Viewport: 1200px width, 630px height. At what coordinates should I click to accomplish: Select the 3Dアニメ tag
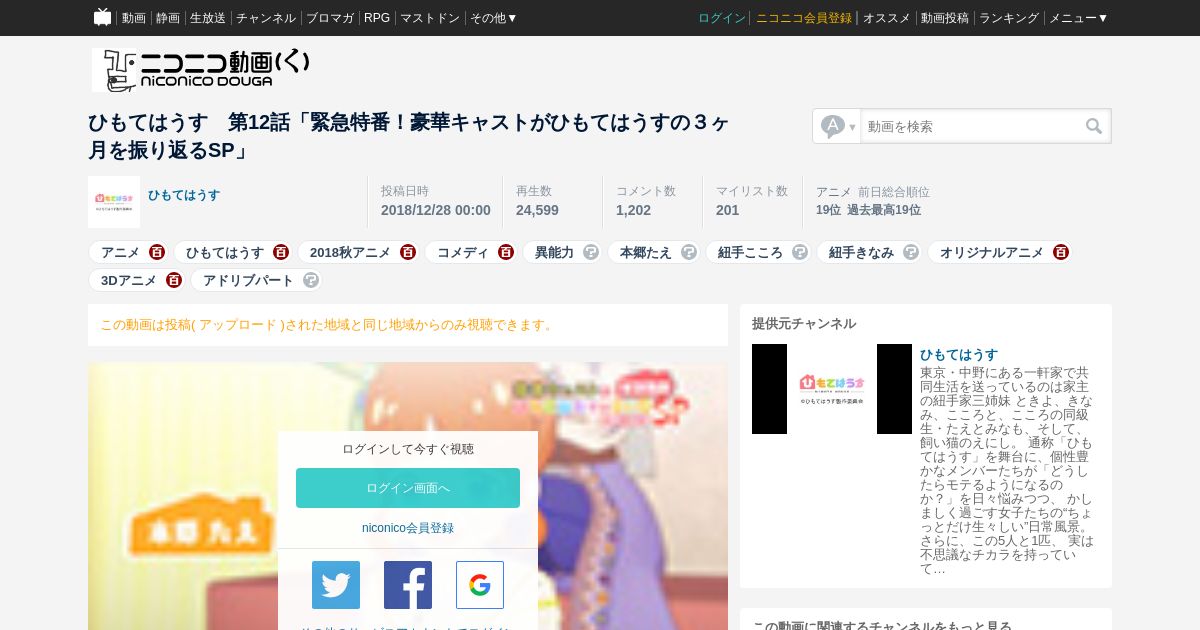click(x=129, y=280)
